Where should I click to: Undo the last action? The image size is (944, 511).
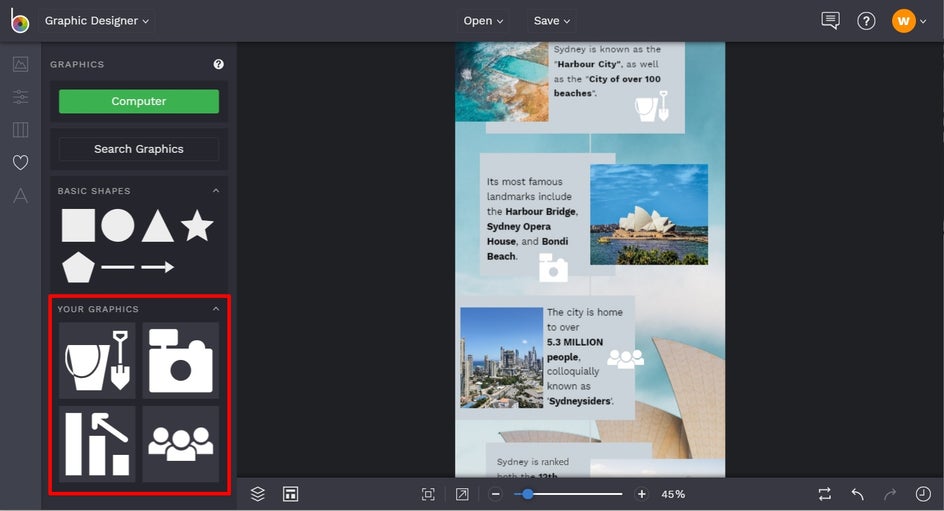click(858, 494)
